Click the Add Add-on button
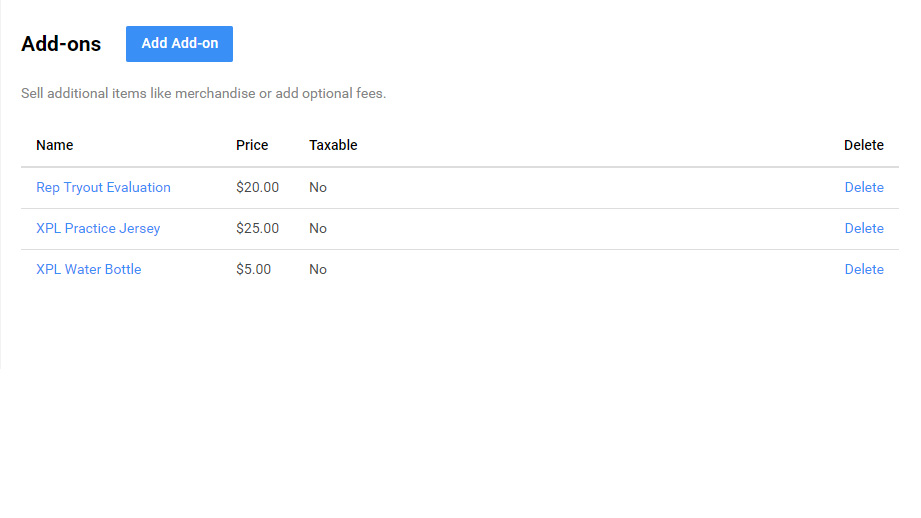Image resolution: width=921 pixels, height=518 pixels. point(179,44)
